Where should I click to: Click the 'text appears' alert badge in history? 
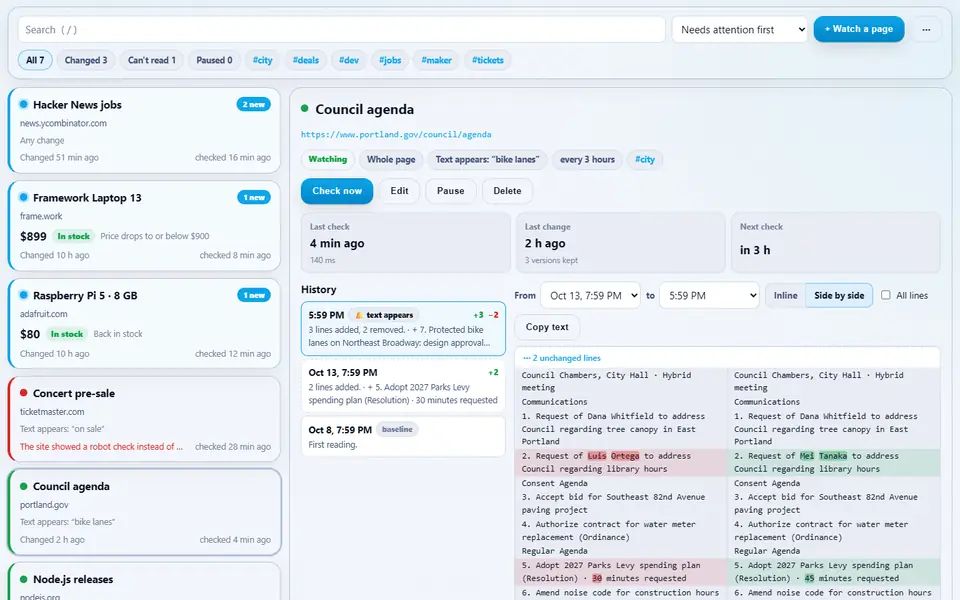(x=384, y=315)
